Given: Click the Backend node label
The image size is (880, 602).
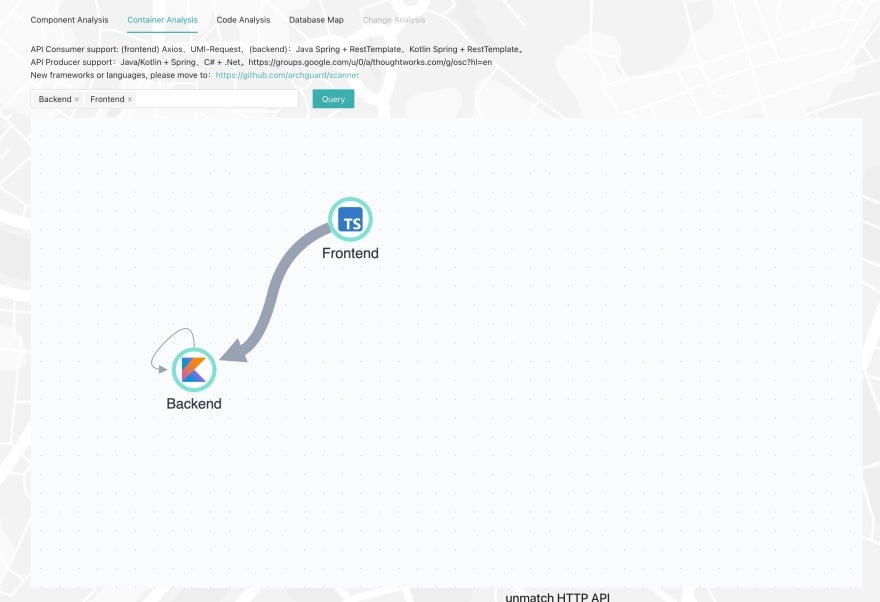Looking at the screenshot, I should pos(194,403).
